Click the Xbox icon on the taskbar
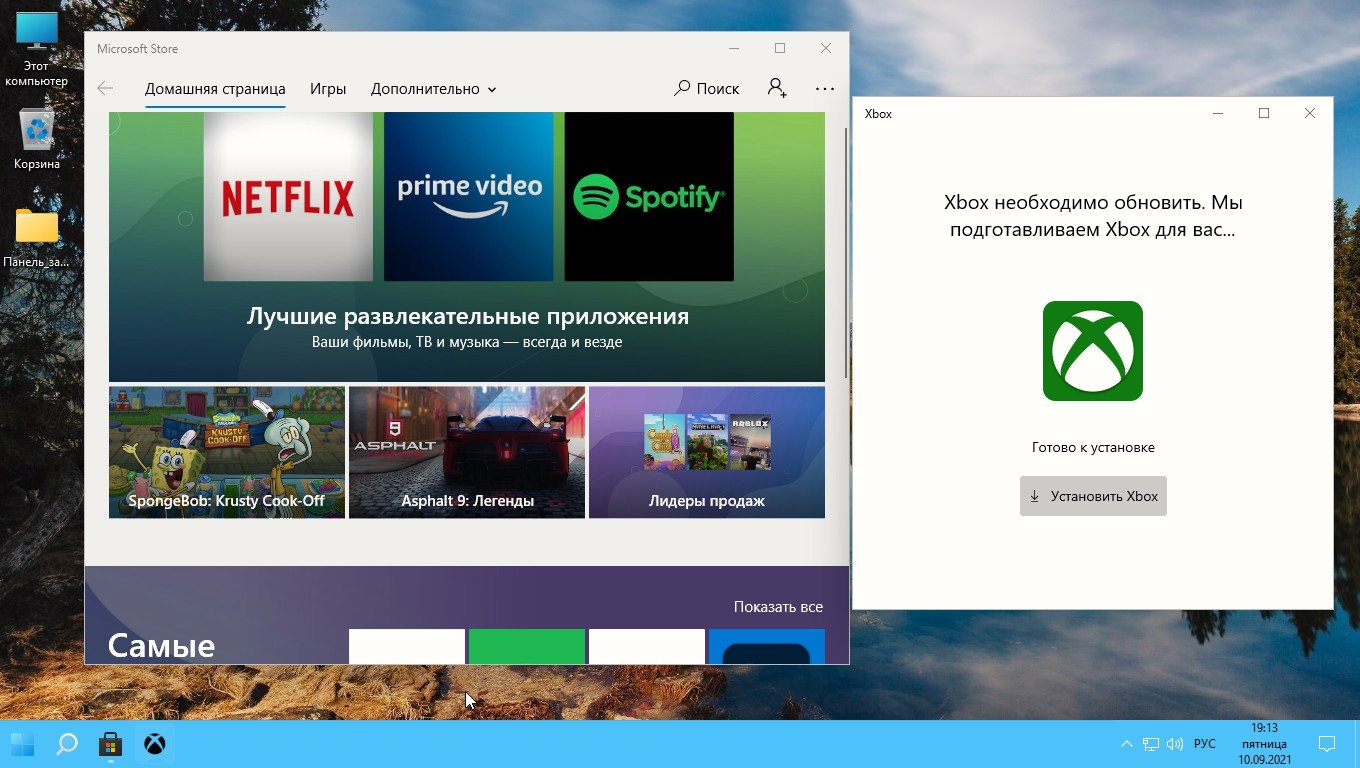Viewport: 1360px width, 768px height. tap(155, 744)
